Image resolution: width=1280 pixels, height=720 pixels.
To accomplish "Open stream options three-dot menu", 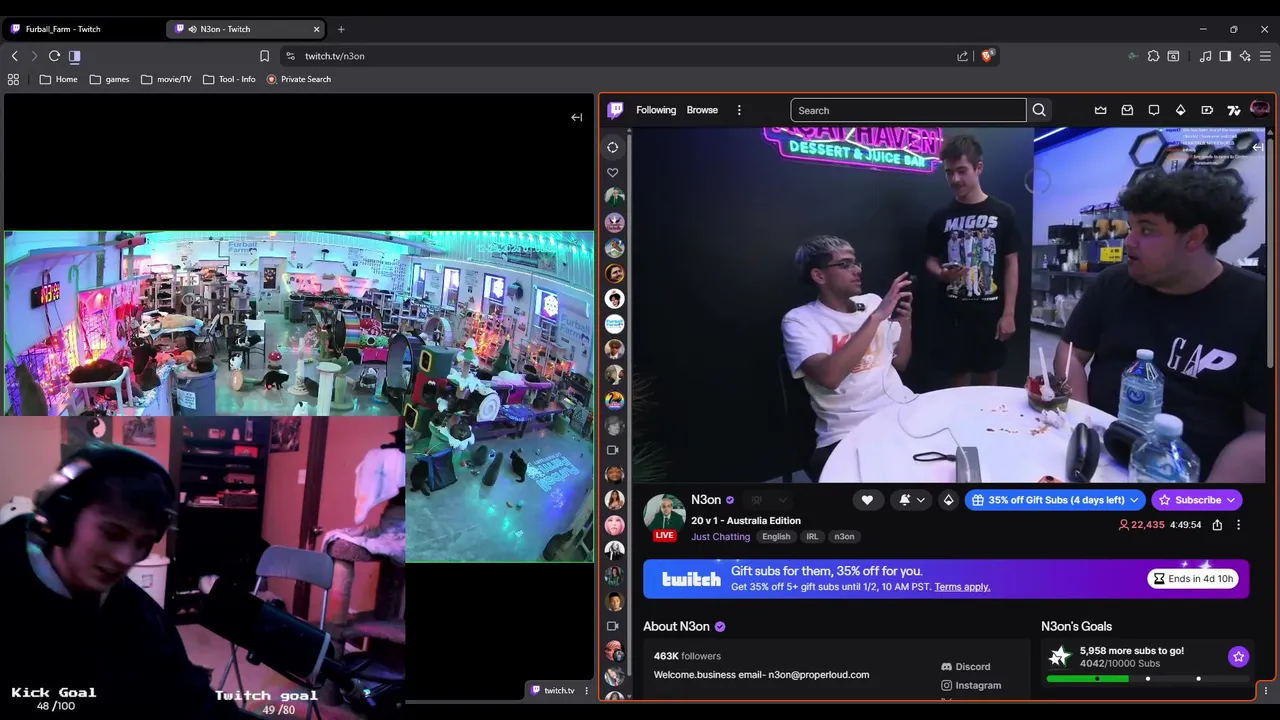I will click(x=1238, y=525).
